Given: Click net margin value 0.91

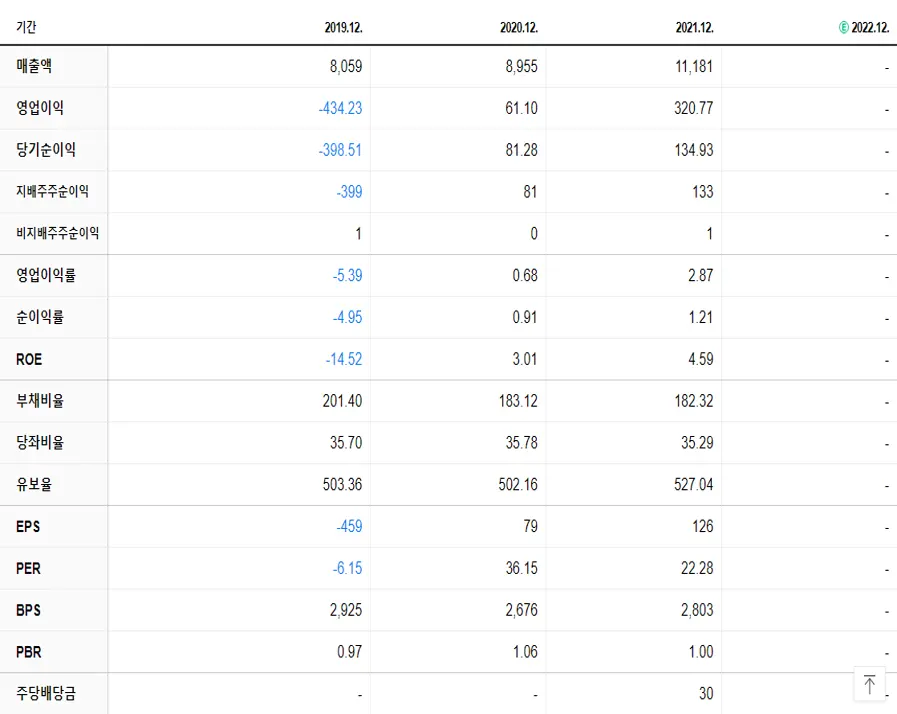Looking at the screenshot, I should 525,317.
